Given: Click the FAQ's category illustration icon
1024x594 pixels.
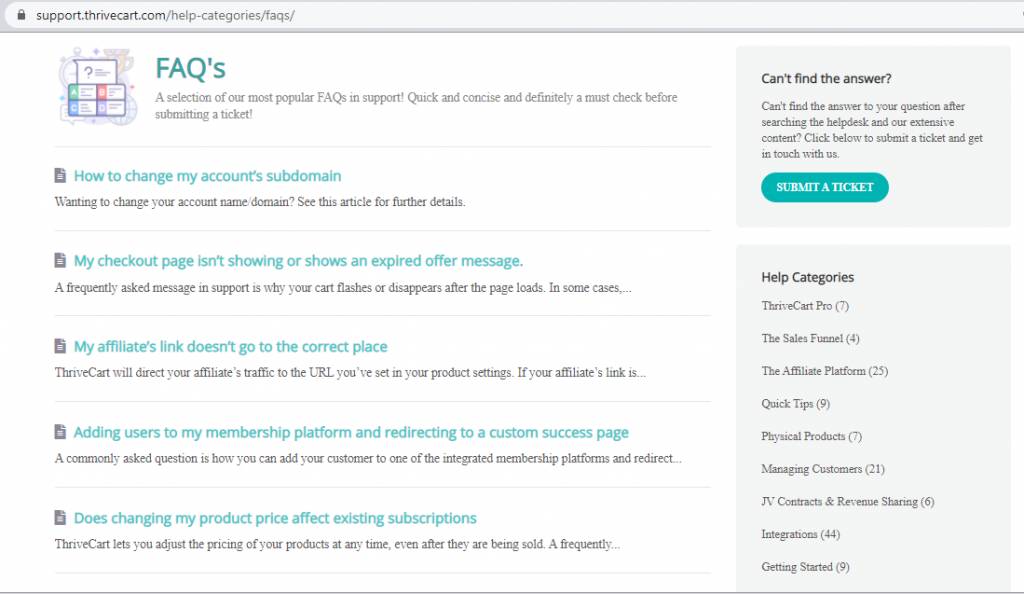Looking at the screenshot, I should pyautogui.click(x=97, y=86).
